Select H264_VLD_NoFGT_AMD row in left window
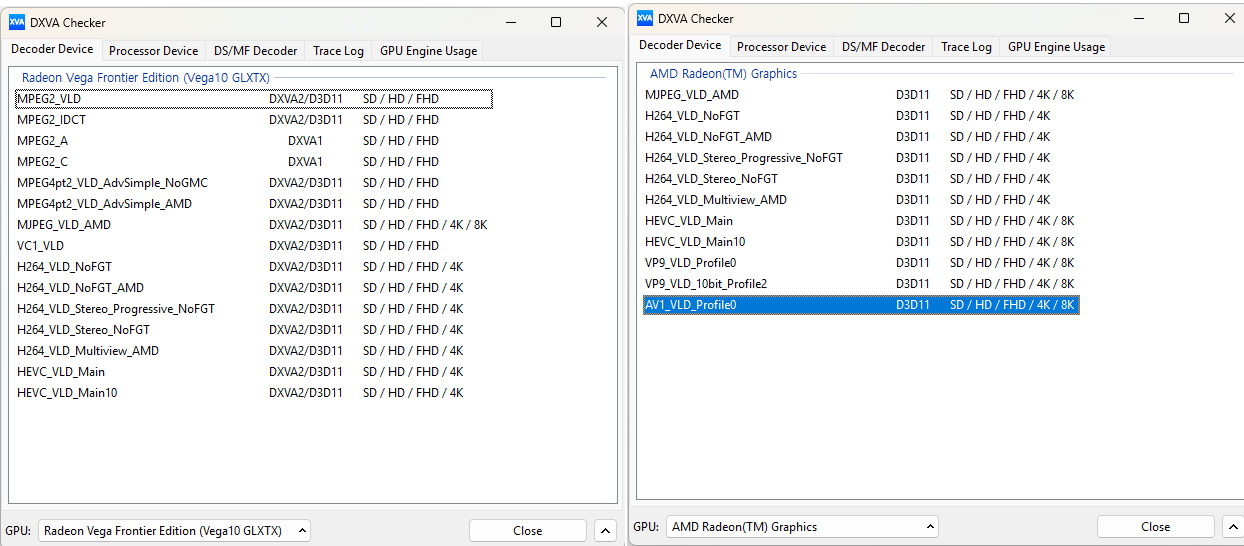The height and width of the screenshot is (546, 1244). point(254,288)
